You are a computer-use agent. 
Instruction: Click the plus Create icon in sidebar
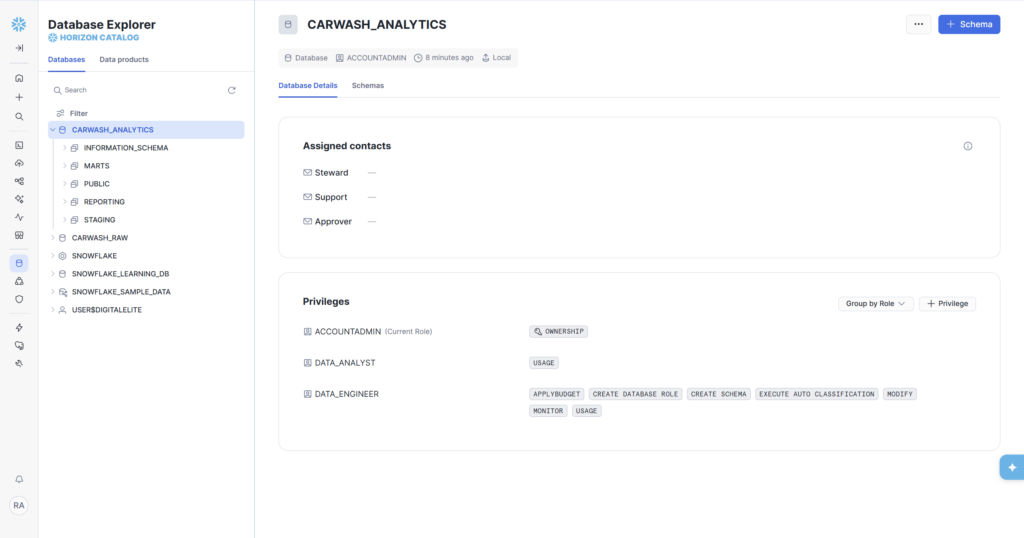click(x=18, y=97)
